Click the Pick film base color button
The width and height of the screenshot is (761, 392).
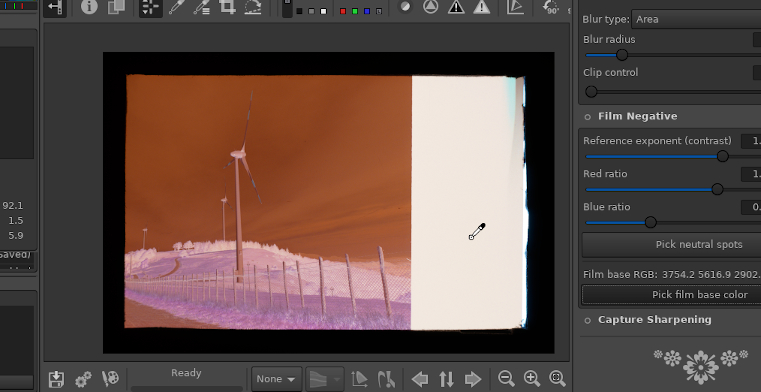click(672, 294)
